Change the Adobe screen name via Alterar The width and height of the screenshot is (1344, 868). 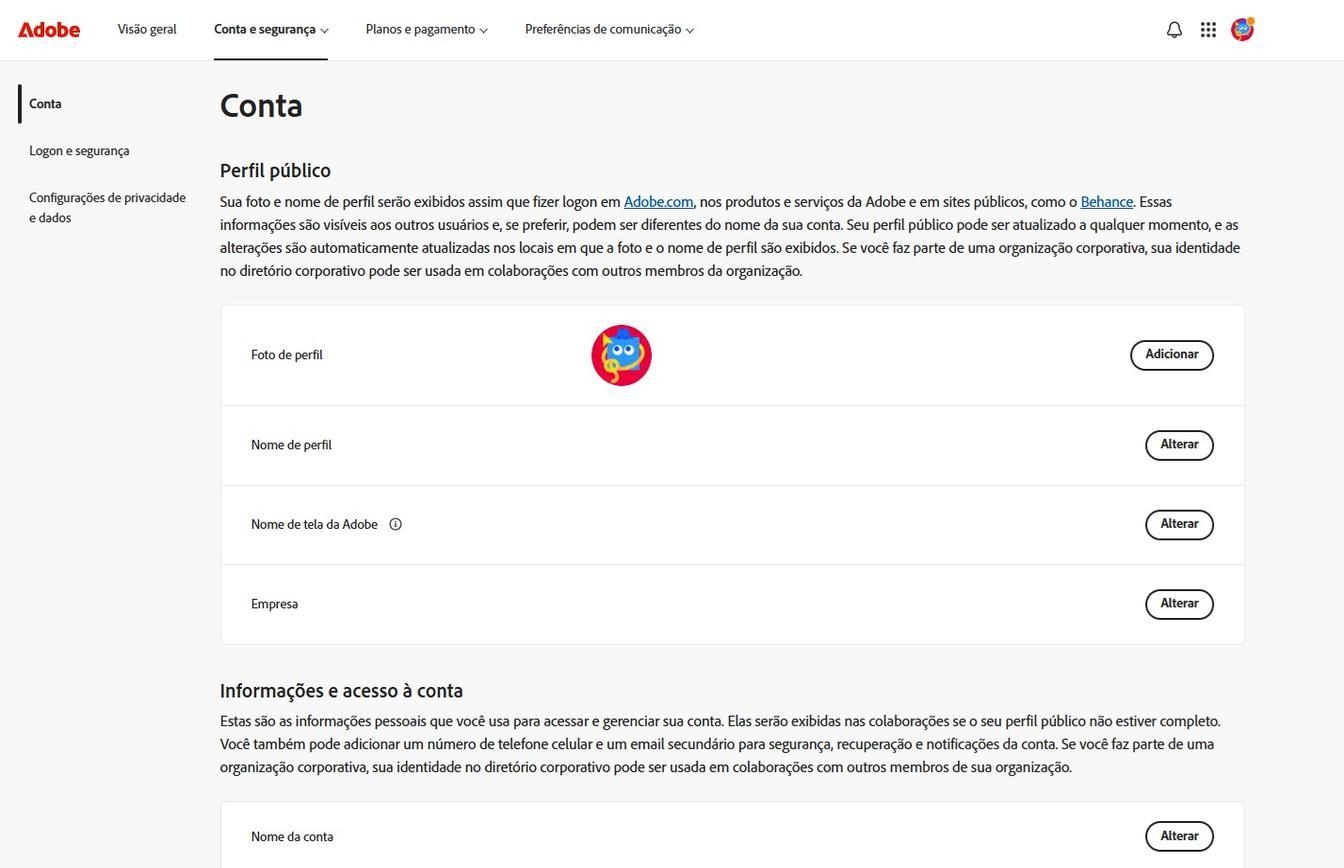pyautogui.click(x=1179, y=523)
